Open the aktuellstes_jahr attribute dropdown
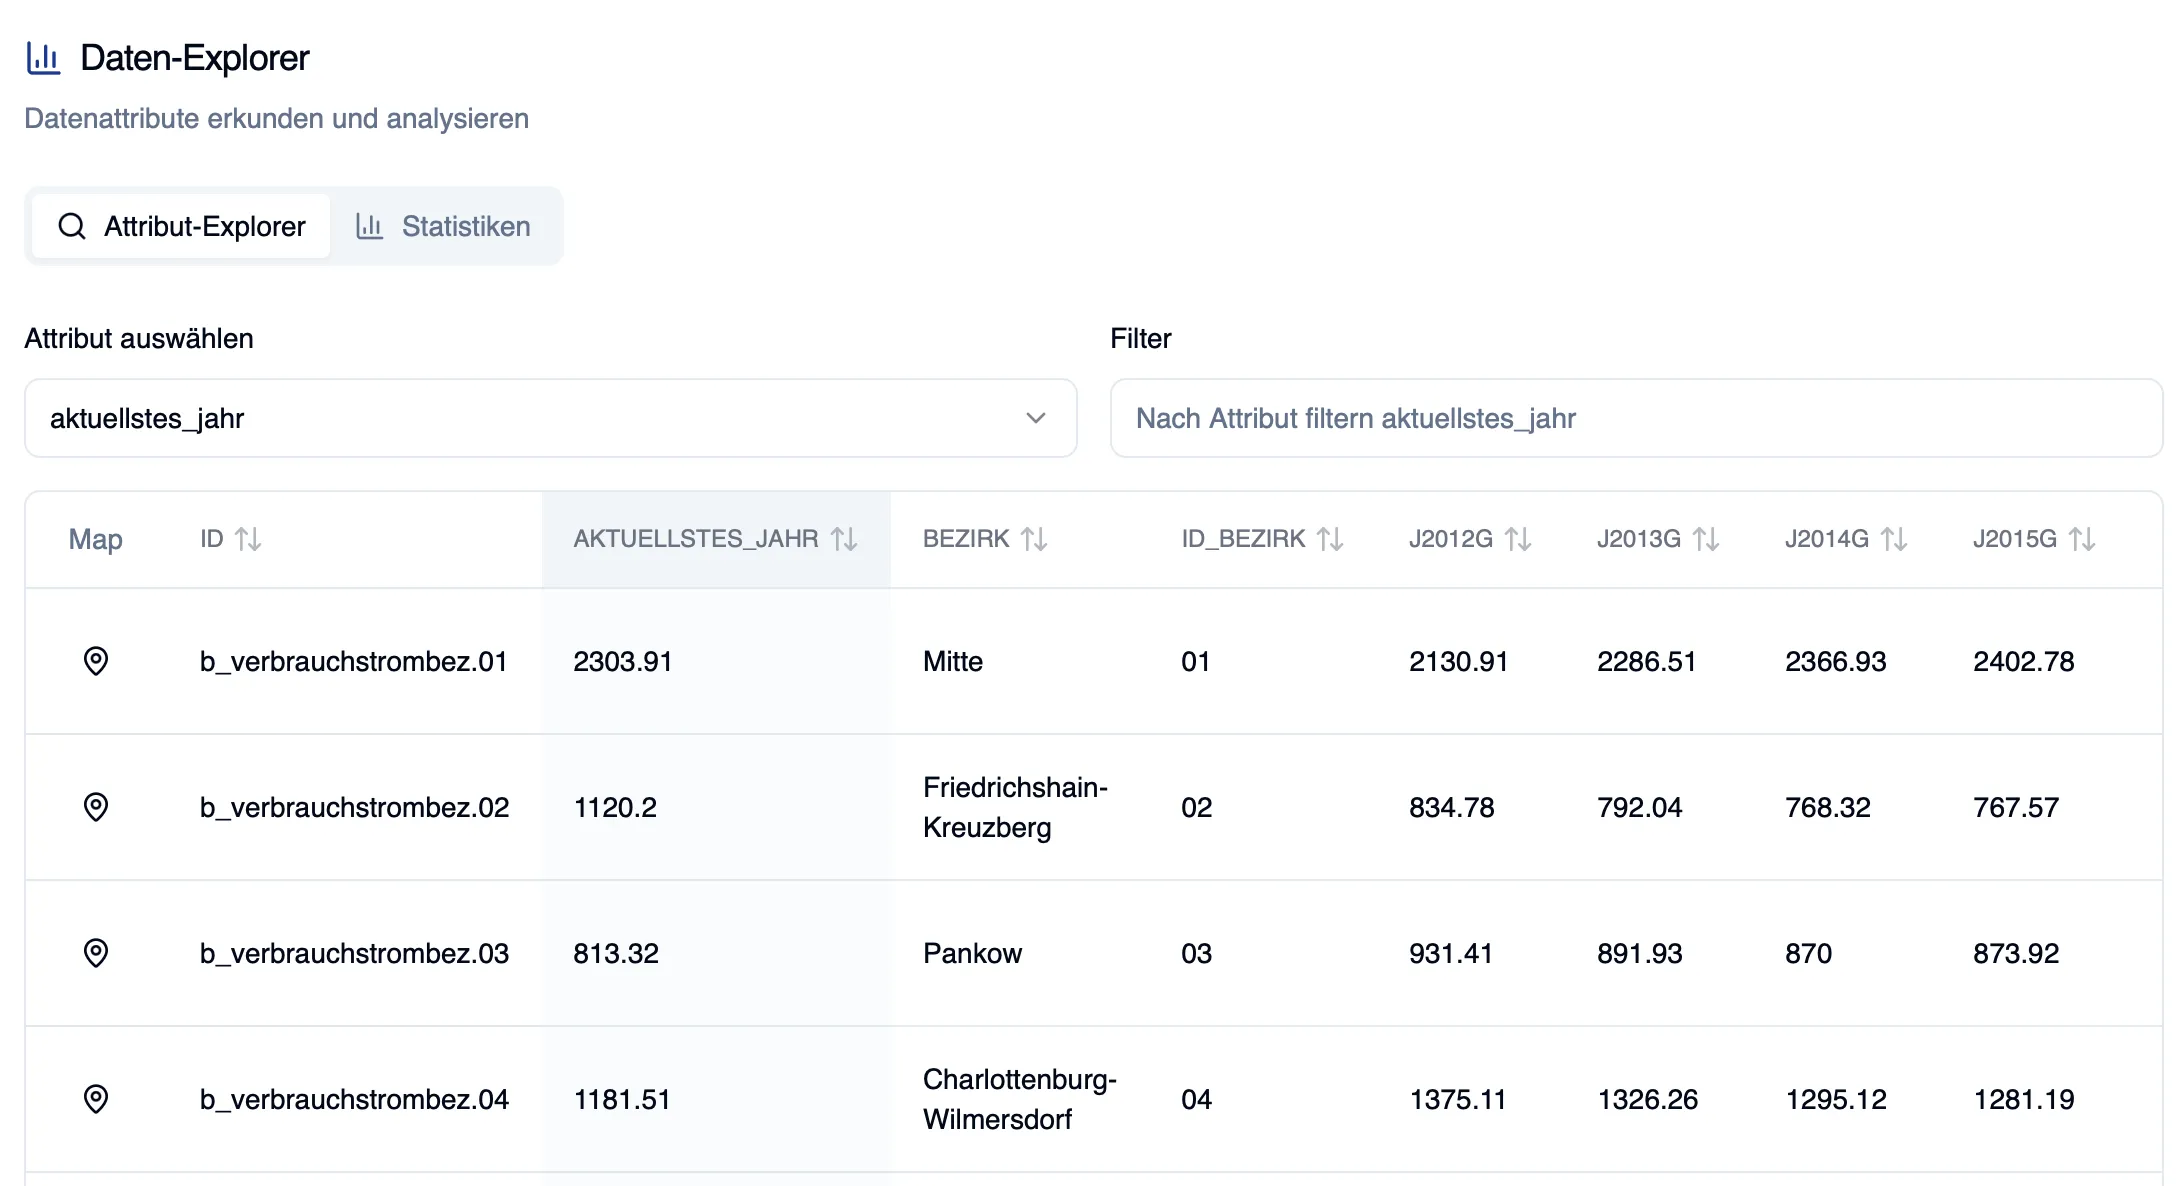Image resolution: width=2176 pixels, height=1186 pixels. (550, 418)
